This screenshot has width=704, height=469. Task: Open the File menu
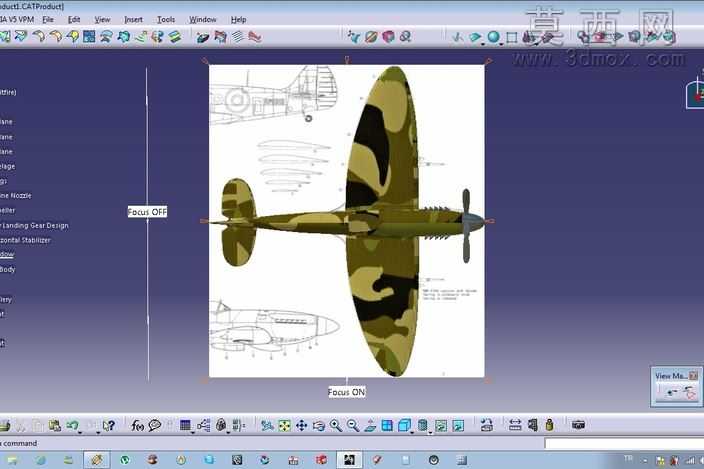tap(48, 20)
